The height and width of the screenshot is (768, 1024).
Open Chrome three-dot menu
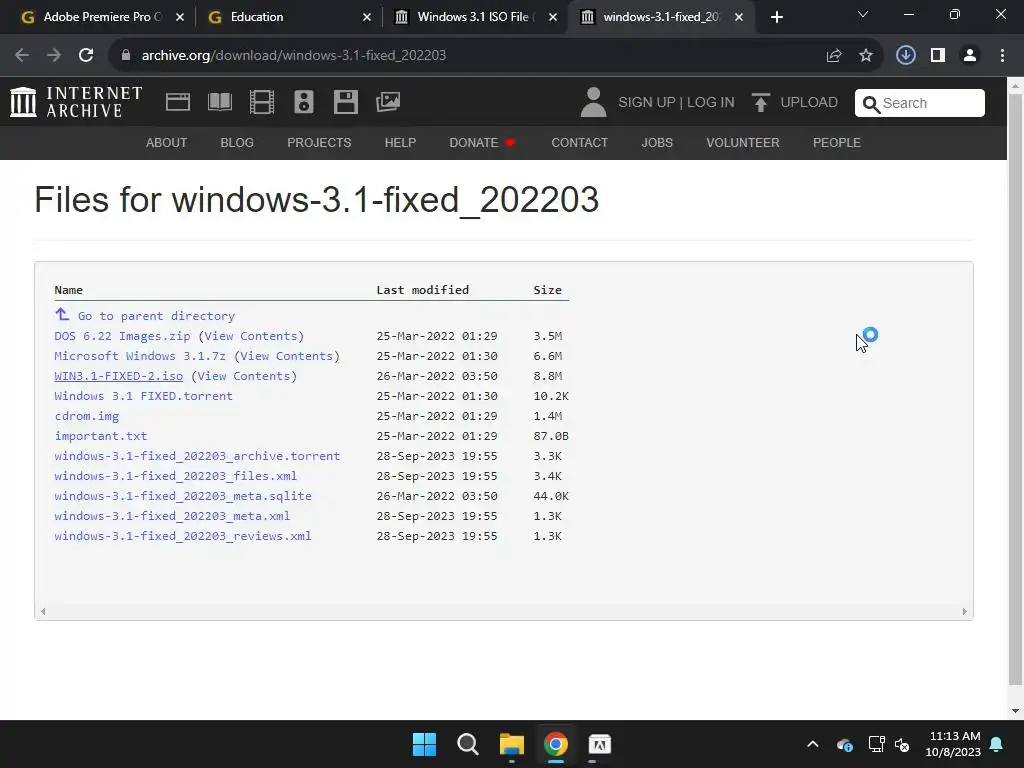pyautogui.click(x=1002, y=56)
